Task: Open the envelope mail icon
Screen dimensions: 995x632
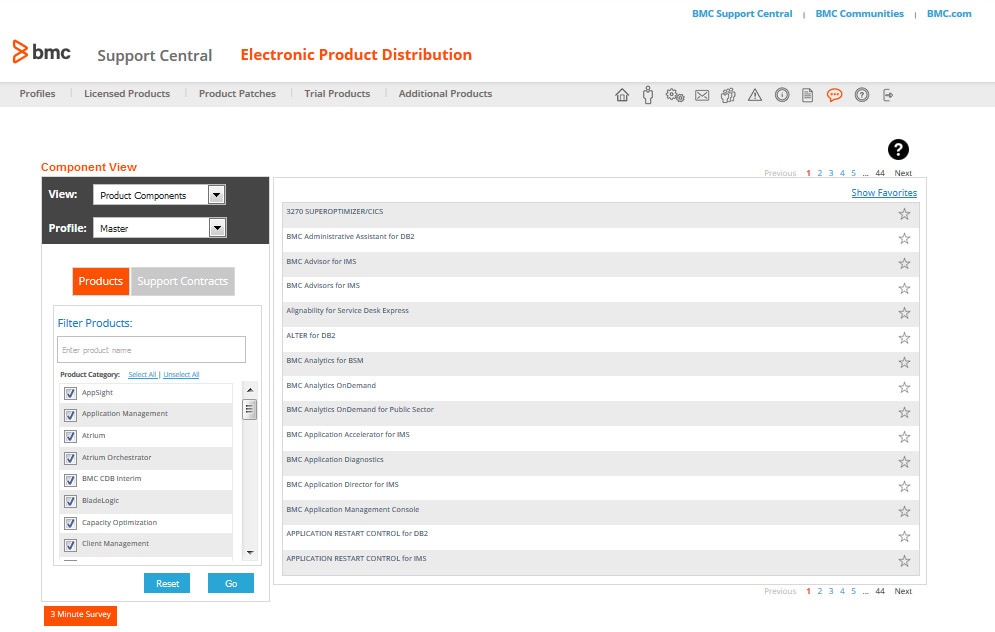Action: pos(702,95)
